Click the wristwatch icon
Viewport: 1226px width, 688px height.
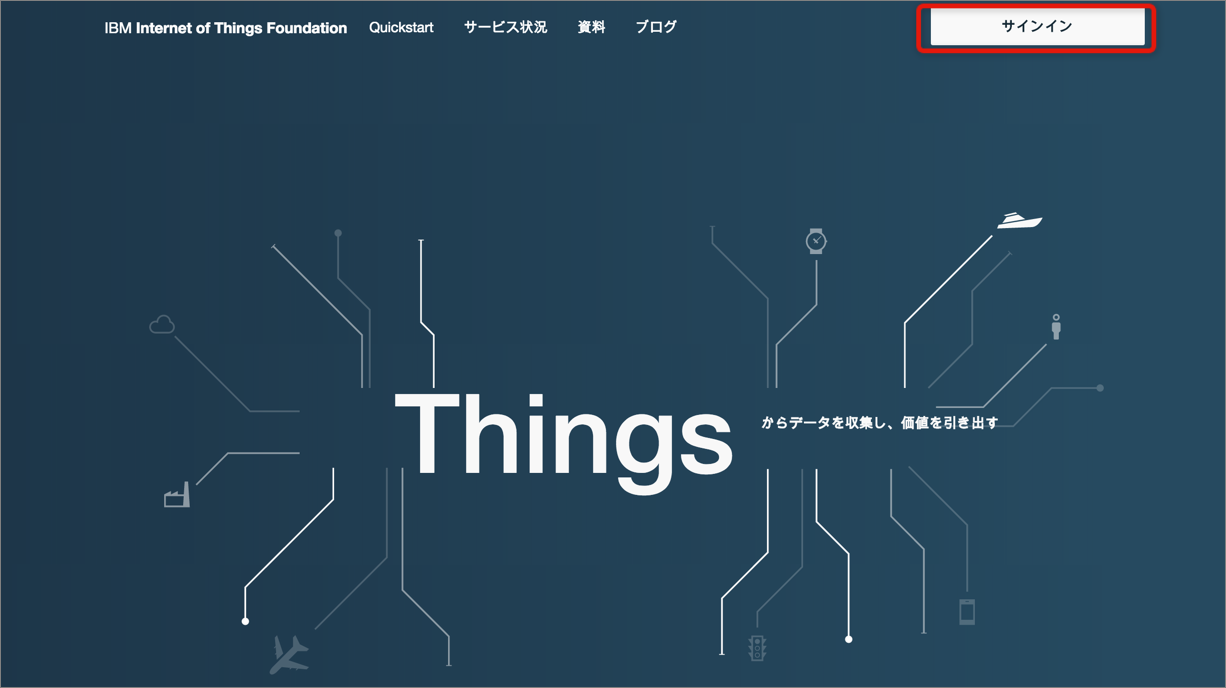(x=816, y=241)
